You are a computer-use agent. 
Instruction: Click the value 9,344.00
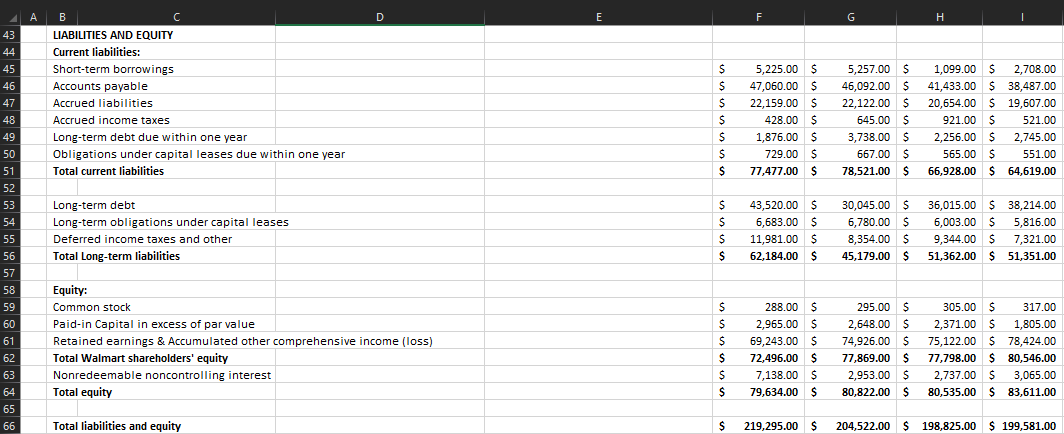(954, 239)
